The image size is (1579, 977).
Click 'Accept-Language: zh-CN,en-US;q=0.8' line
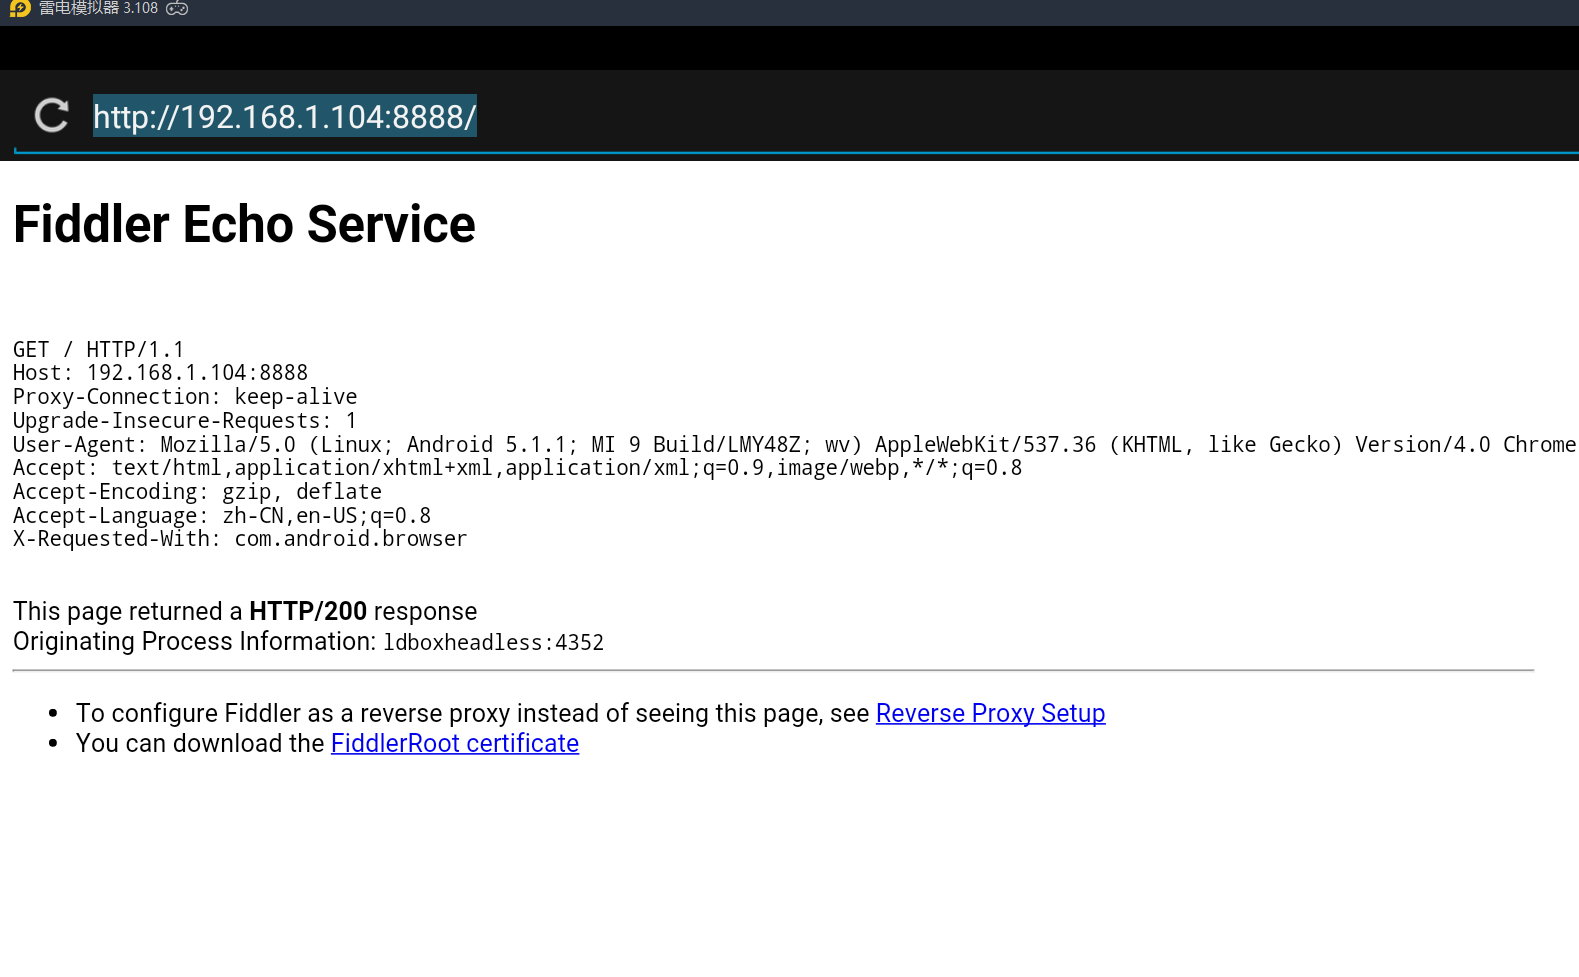[x=222, y=516]
